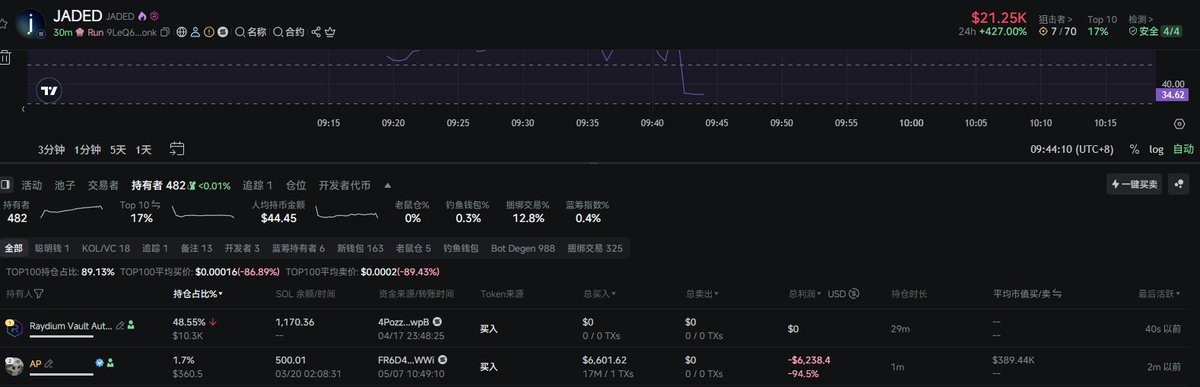Filter holders by 全部
The height and width of the screenshot is (387, 1200).
tap(13, 247)
